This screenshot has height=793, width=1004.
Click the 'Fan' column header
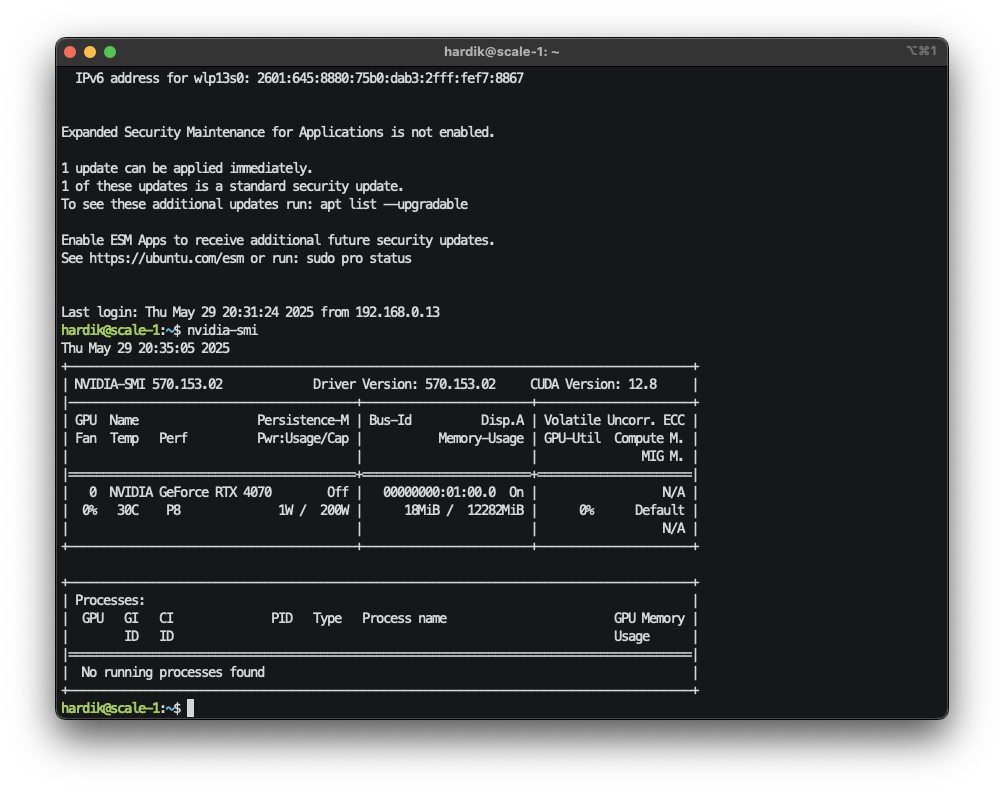point(86,438)
